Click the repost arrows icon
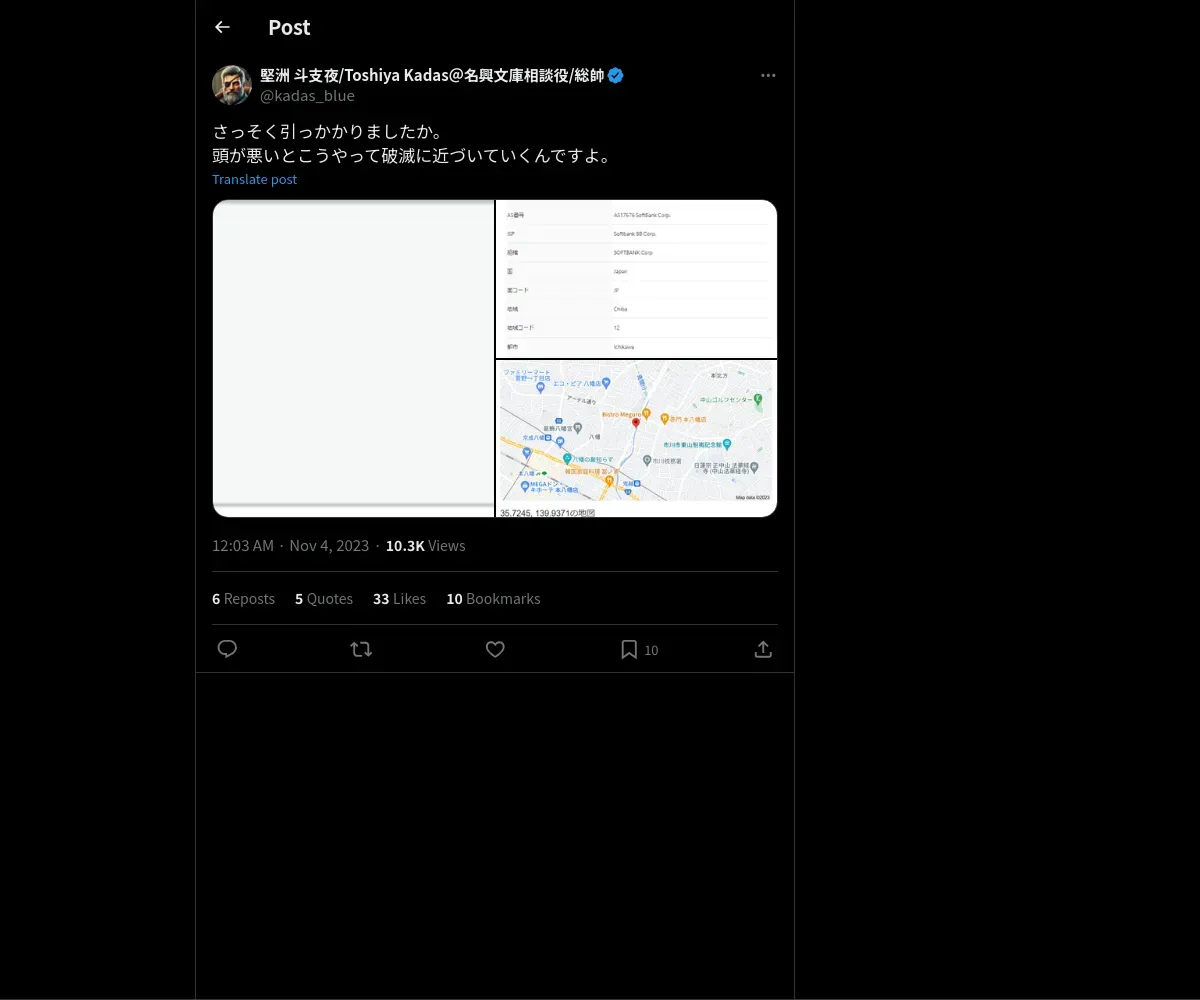Image resolution: width=1200 pixels, height=1000 pixels. point(361,649)
